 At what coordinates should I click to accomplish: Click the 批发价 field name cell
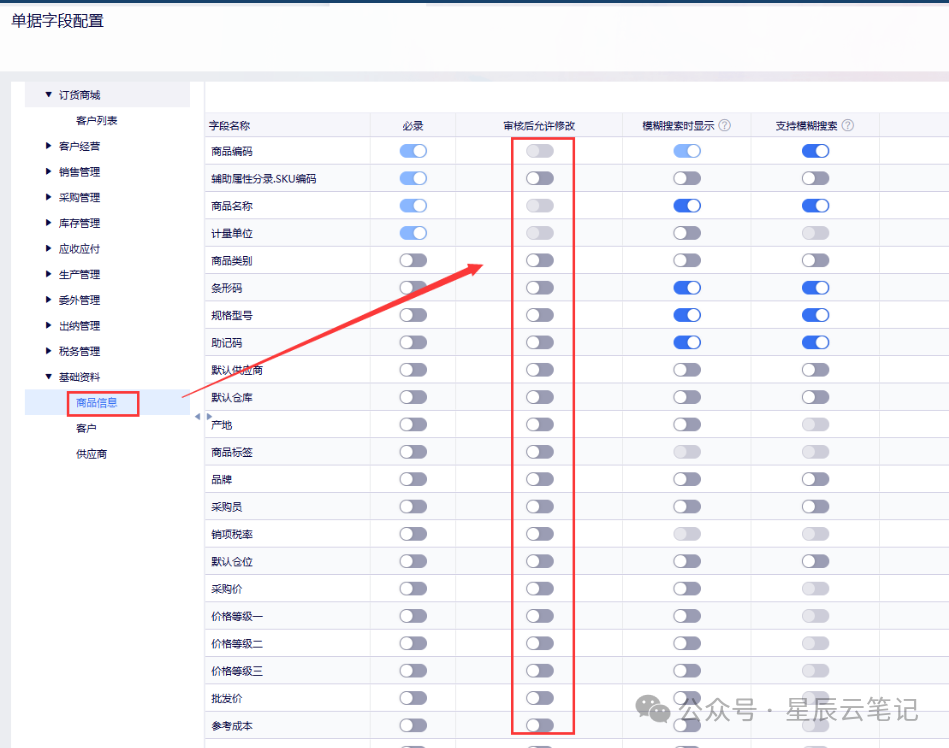click(x=226, y=698)
